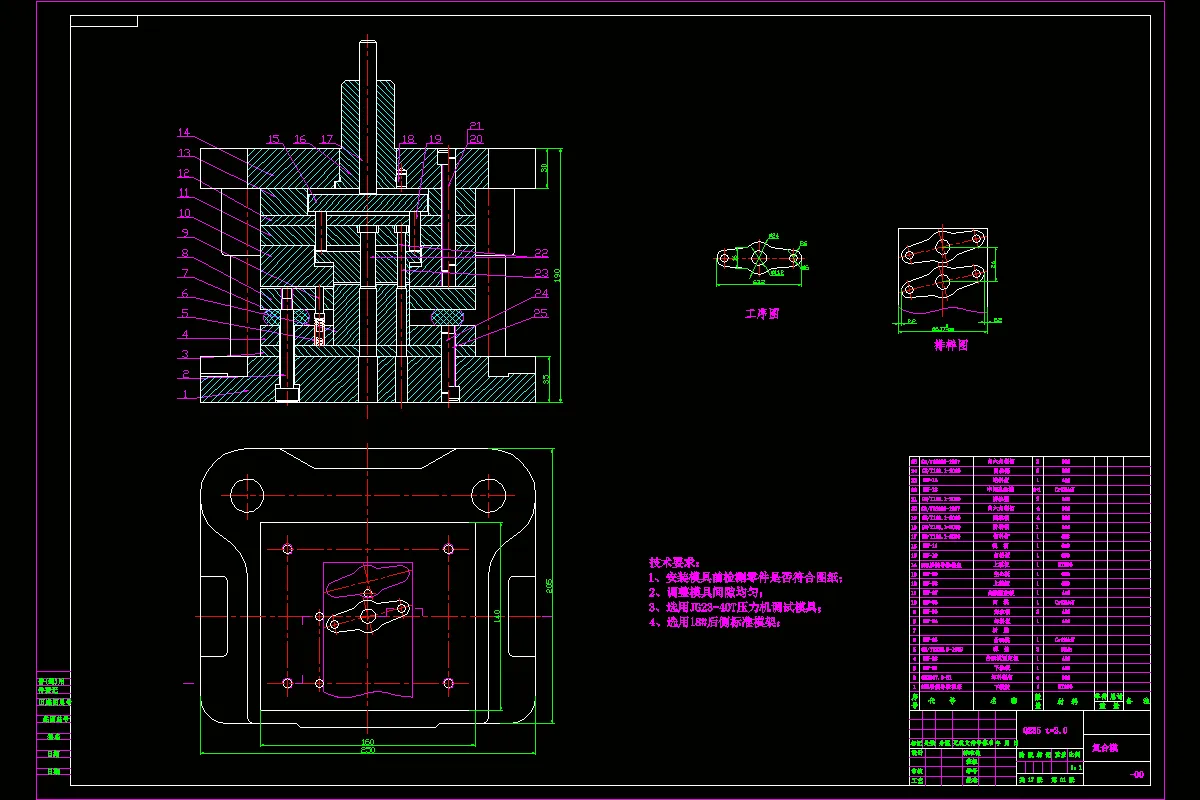
Task: Click part callout number 19
Action: (x=434, y=139)
